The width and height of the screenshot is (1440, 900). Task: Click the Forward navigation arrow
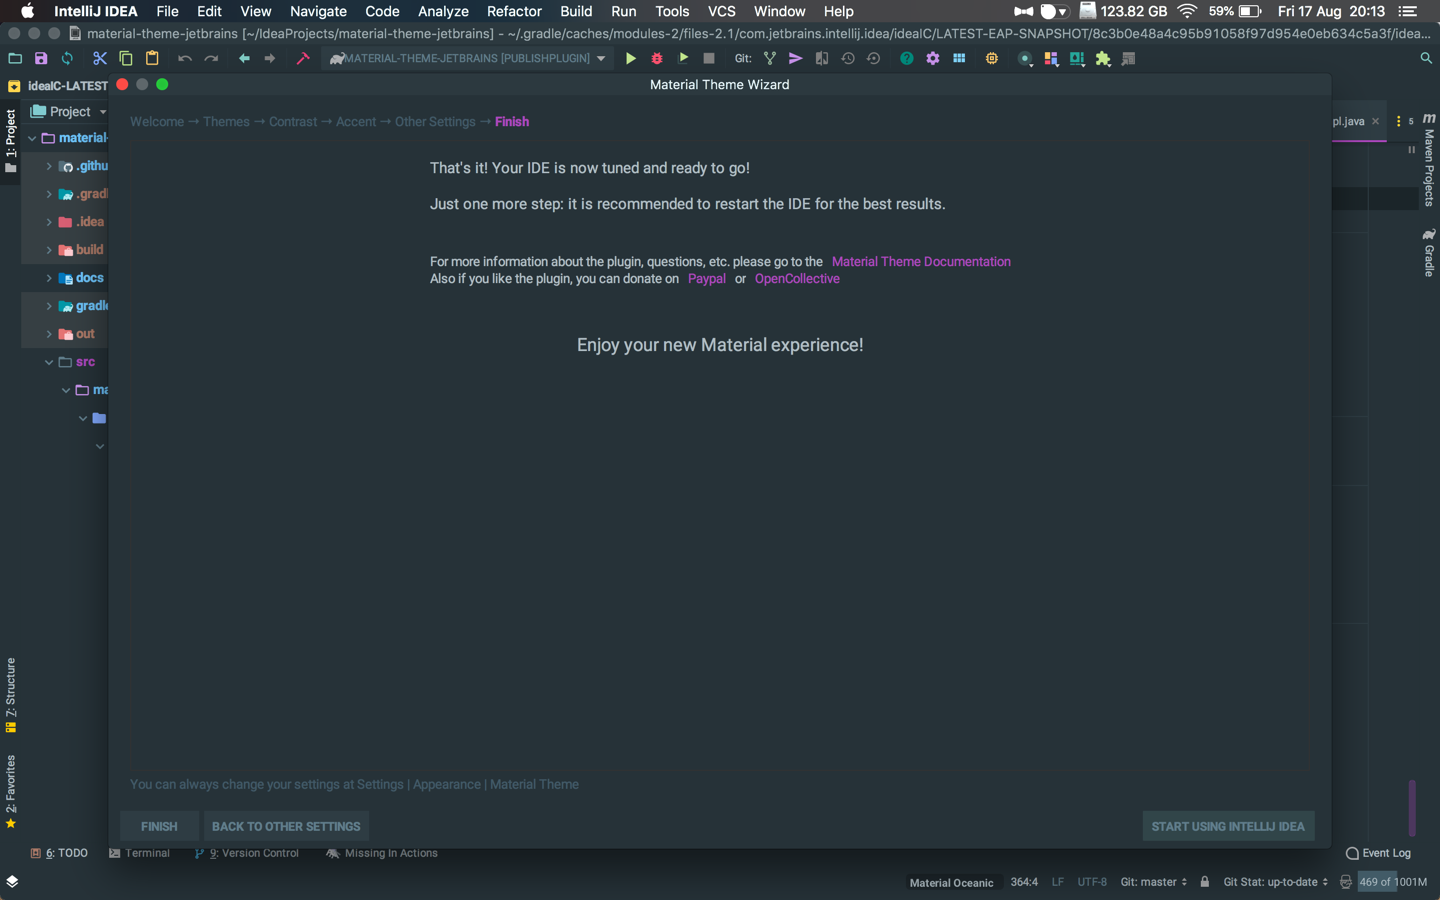pyautogui.click(x=270, y=59)
